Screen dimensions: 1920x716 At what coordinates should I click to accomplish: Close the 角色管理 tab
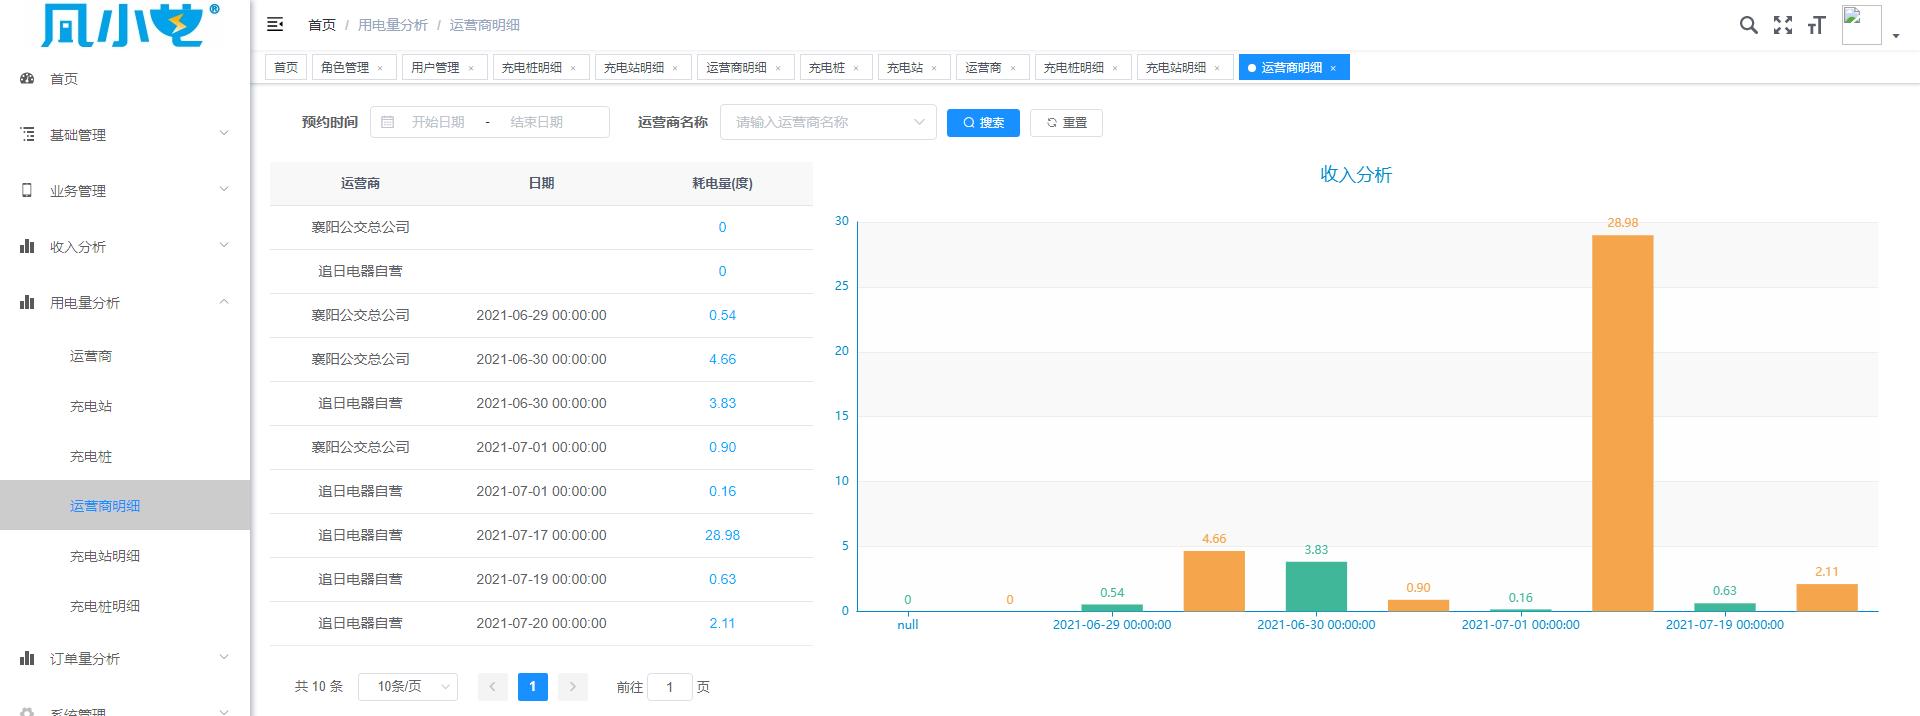[380, 68]
